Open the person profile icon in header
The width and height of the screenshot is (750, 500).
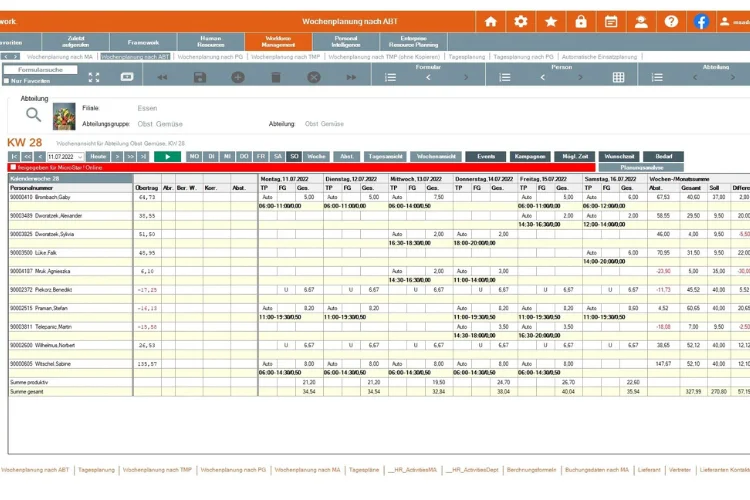[641, 22]
